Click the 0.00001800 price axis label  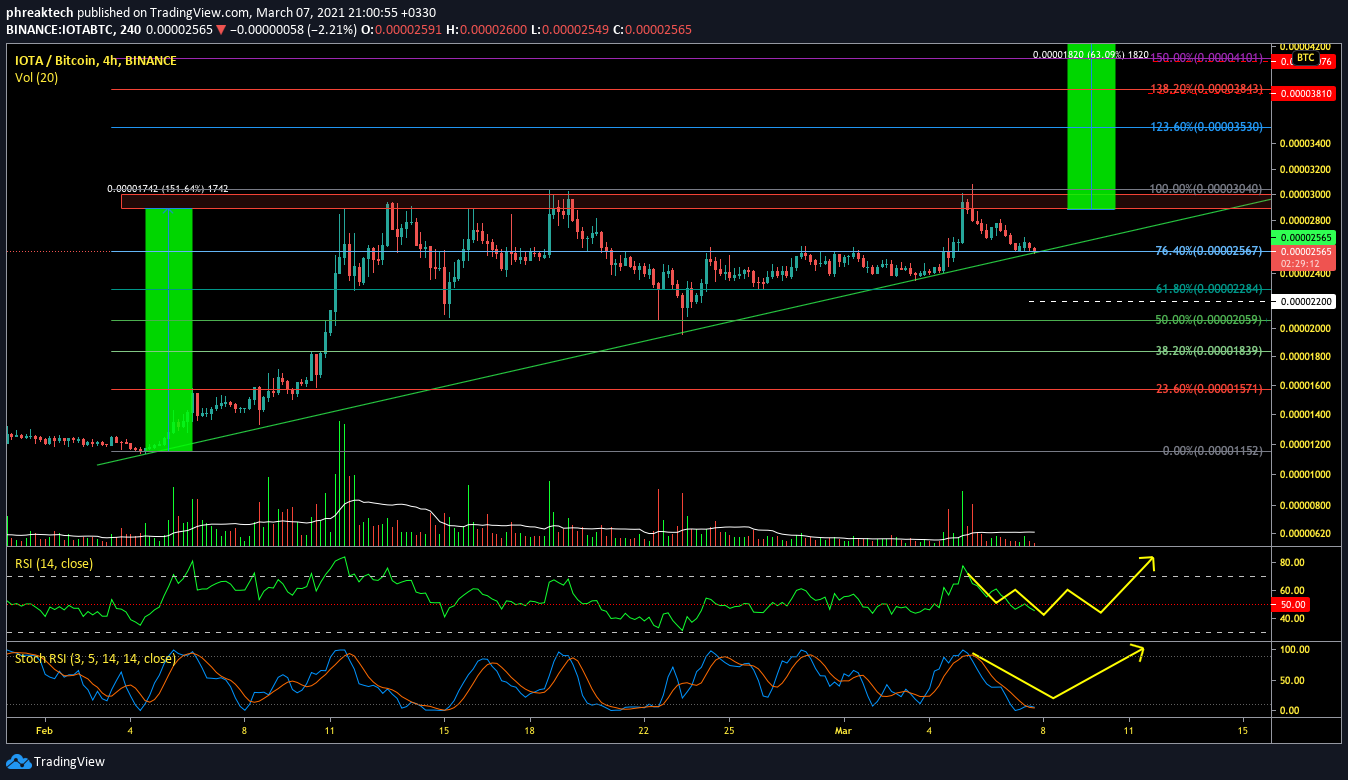[x=1305, y=357]
